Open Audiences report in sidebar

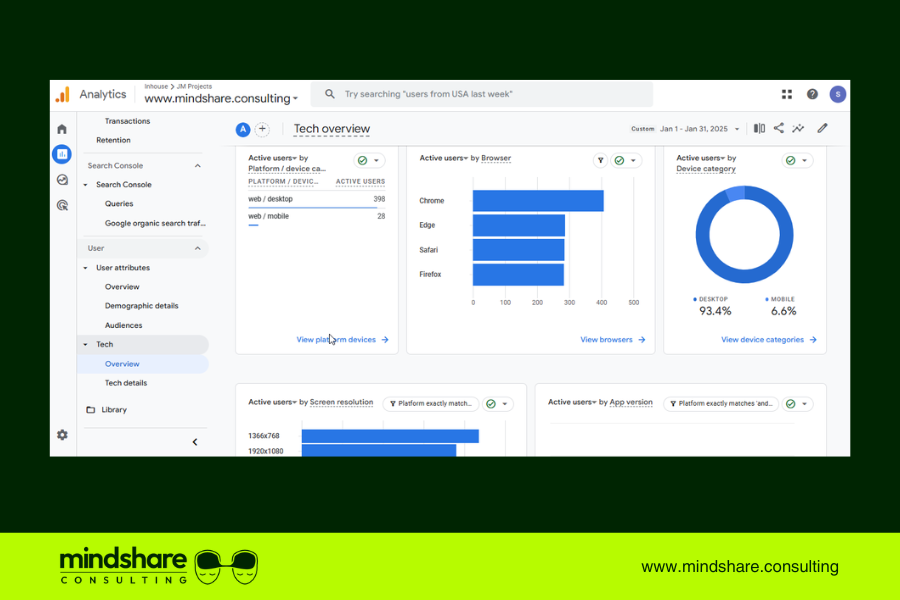click(123, 326)
